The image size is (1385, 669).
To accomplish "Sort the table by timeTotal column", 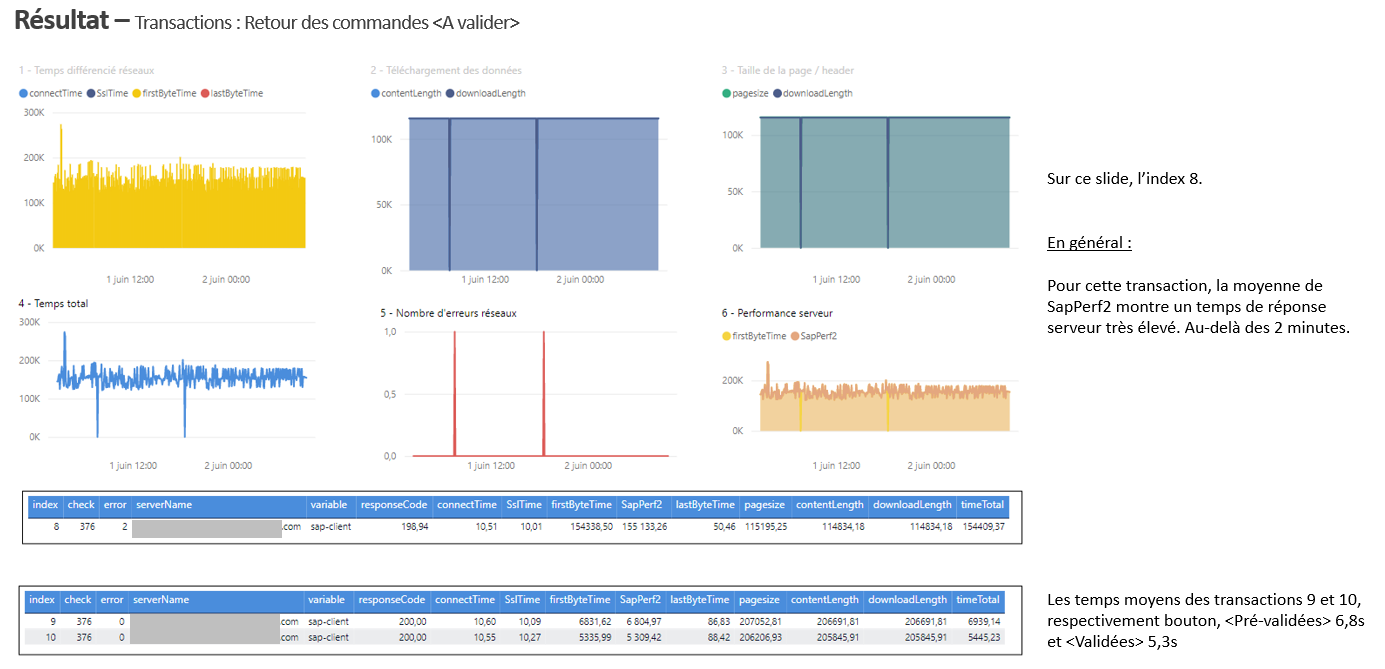I will [984, 505].
